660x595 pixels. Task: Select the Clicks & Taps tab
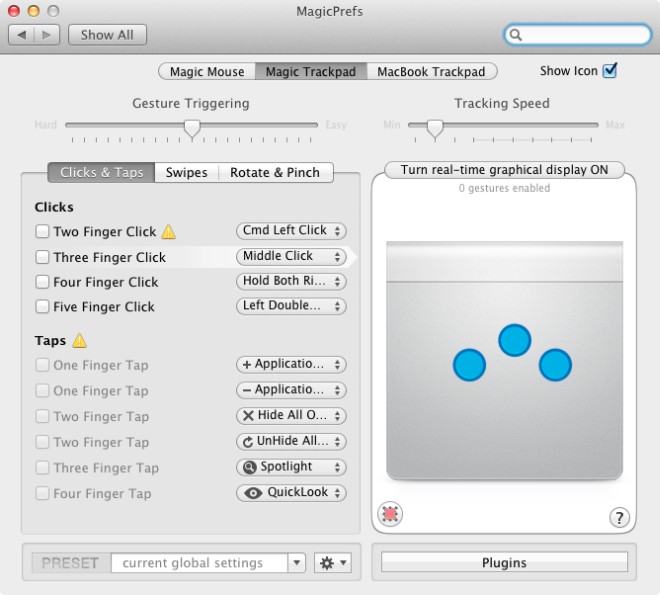coord(101,173)
